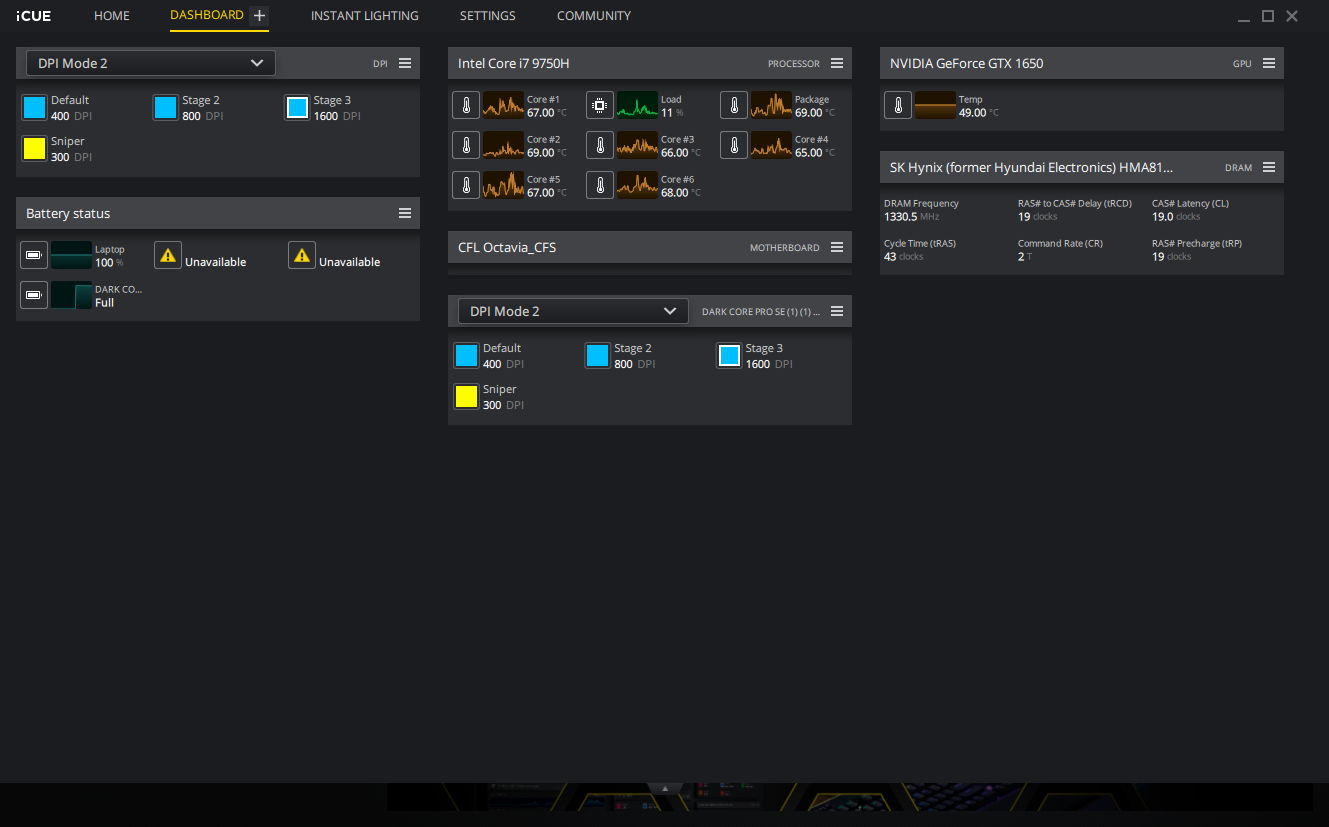This screenshot has height=827, width=1329.
Task: Click the RAS# to CAS# Delay (tRCD) value
Action: click(x=1038, y=216)
